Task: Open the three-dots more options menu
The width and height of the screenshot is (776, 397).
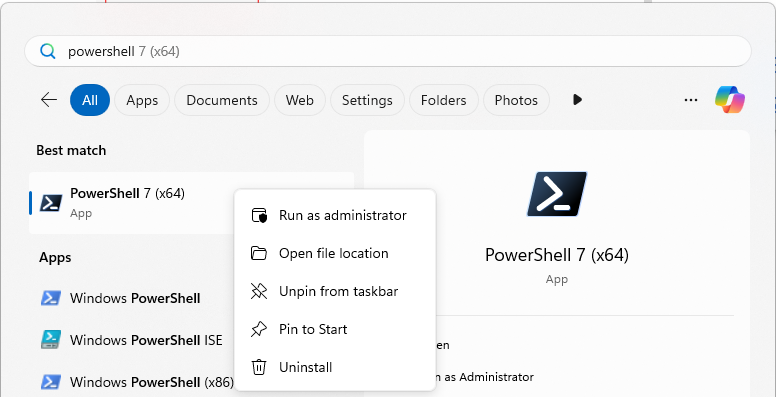Action: tap(691, 100)
